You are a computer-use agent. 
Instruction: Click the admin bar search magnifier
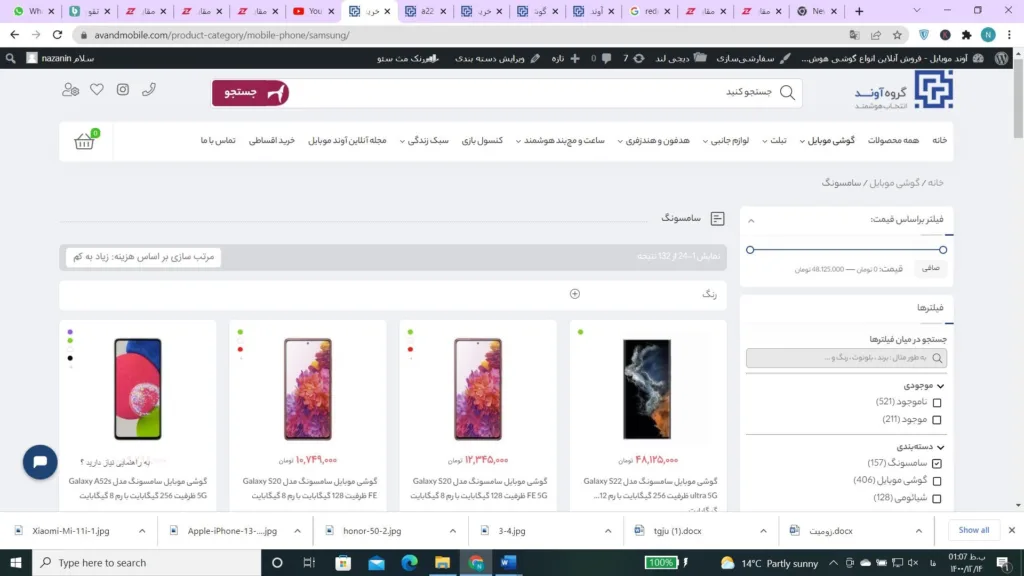point(10,58)
